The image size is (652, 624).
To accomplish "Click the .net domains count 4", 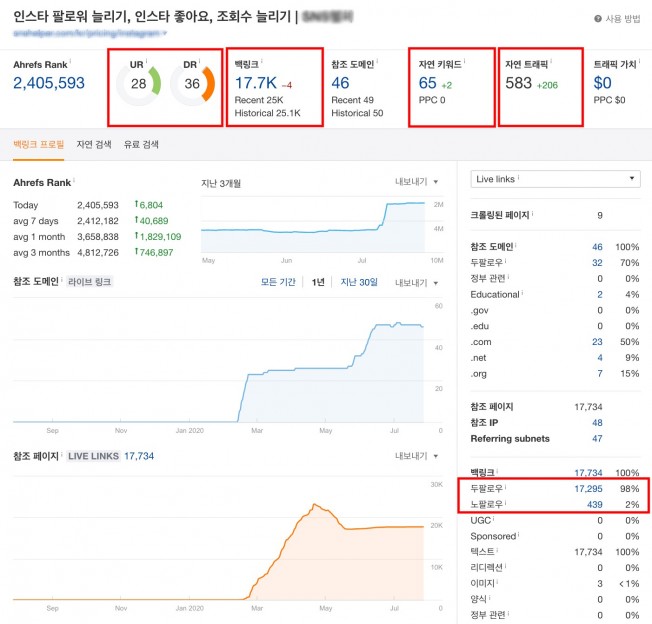I will coord(600,358).
